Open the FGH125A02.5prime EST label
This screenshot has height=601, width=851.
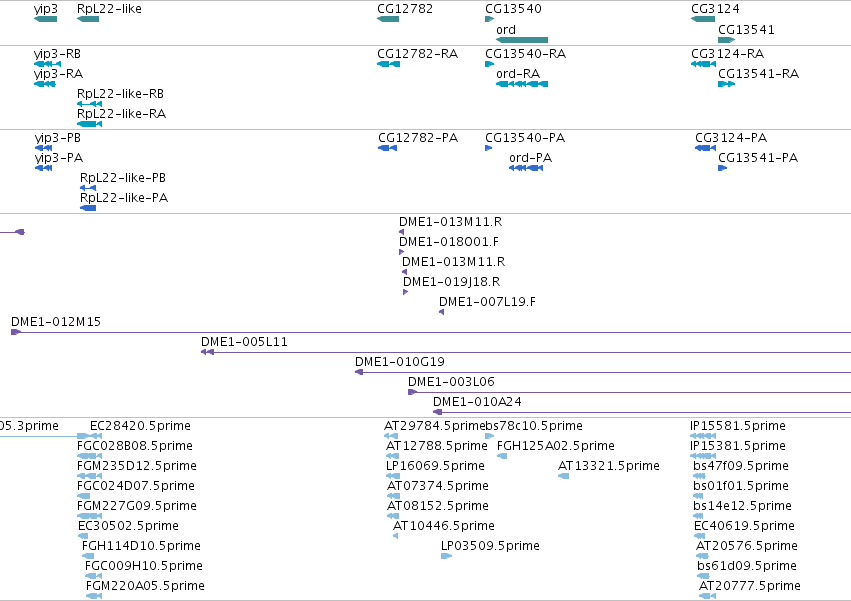coord(556,446)
